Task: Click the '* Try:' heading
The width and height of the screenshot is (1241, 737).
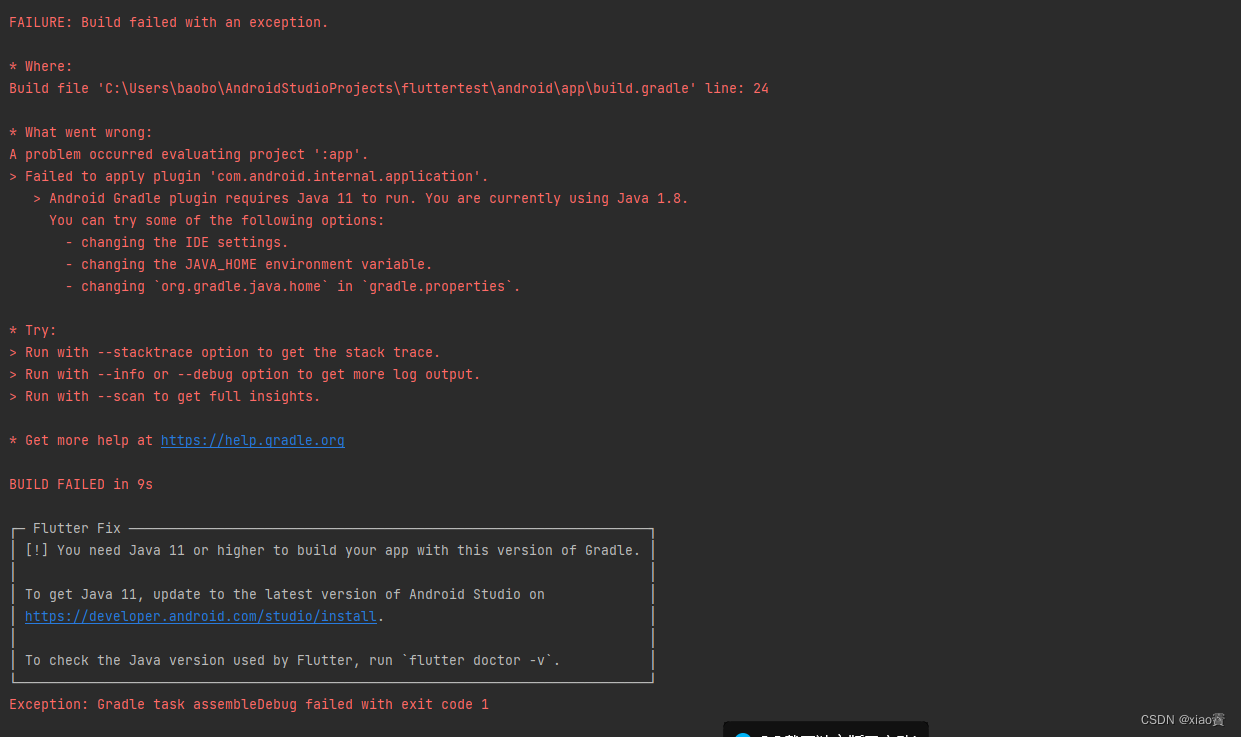Action: [33, 330]
